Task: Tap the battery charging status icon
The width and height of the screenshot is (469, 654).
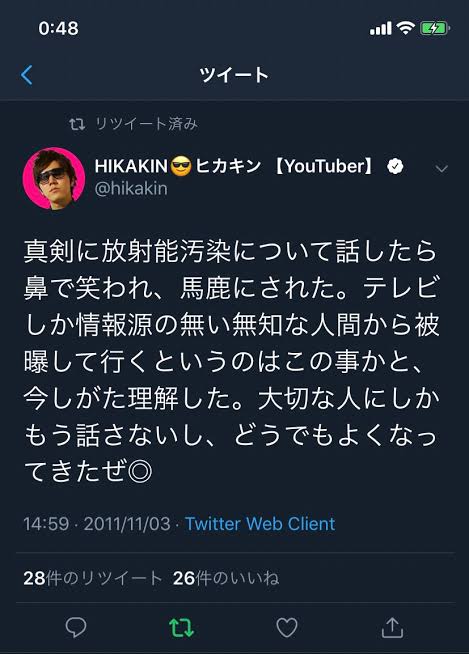Action: point(435,28)
